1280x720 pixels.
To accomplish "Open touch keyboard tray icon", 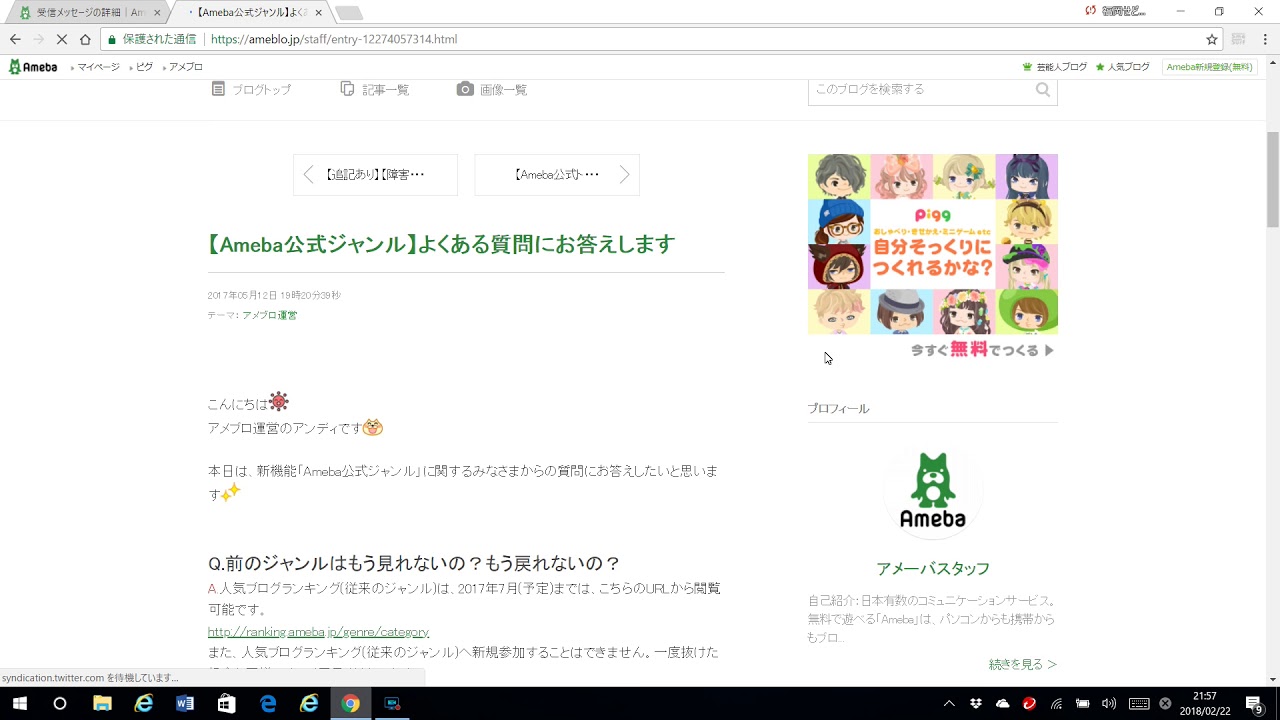I will click(x=1139, y=703).
